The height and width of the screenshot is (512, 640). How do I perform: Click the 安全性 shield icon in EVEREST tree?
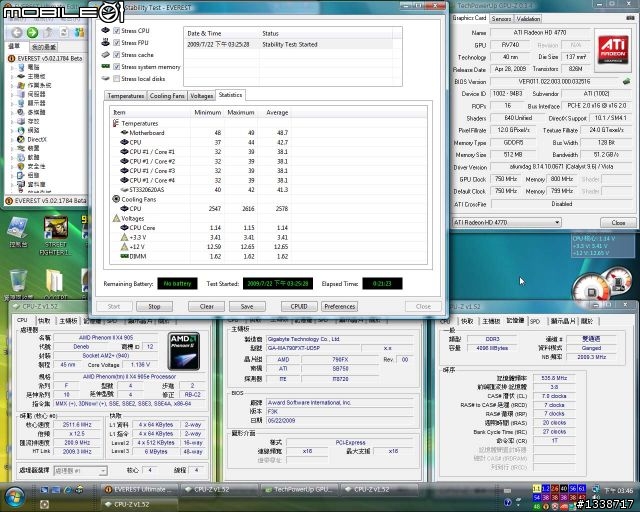[x=21, y=166]
